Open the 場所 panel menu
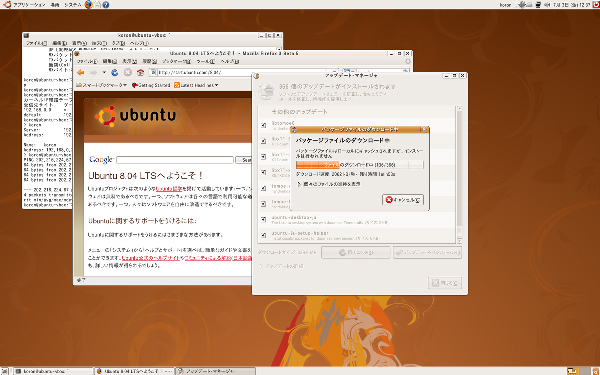 (x=55, y=5)
